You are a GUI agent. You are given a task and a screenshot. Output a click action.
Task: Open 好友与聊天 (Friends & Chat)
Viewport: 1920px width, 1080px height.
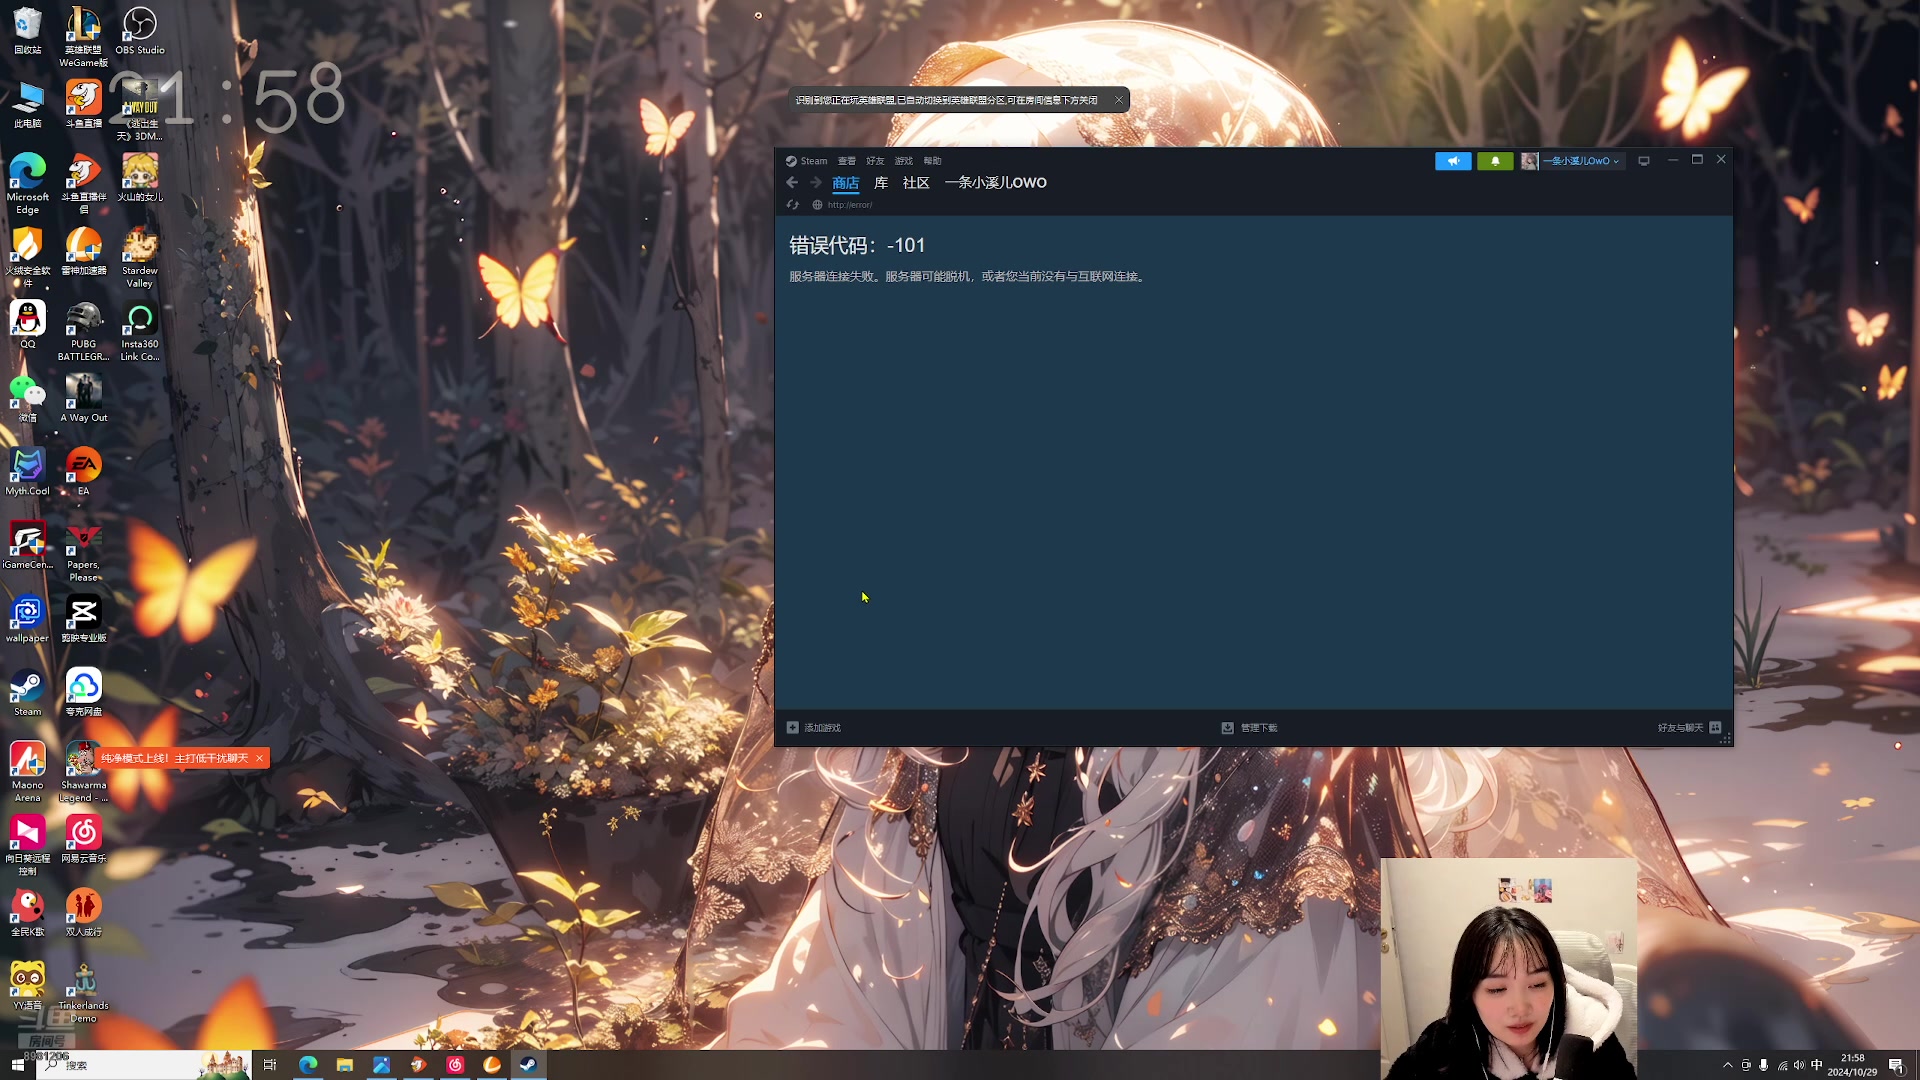click(1689, 728)
